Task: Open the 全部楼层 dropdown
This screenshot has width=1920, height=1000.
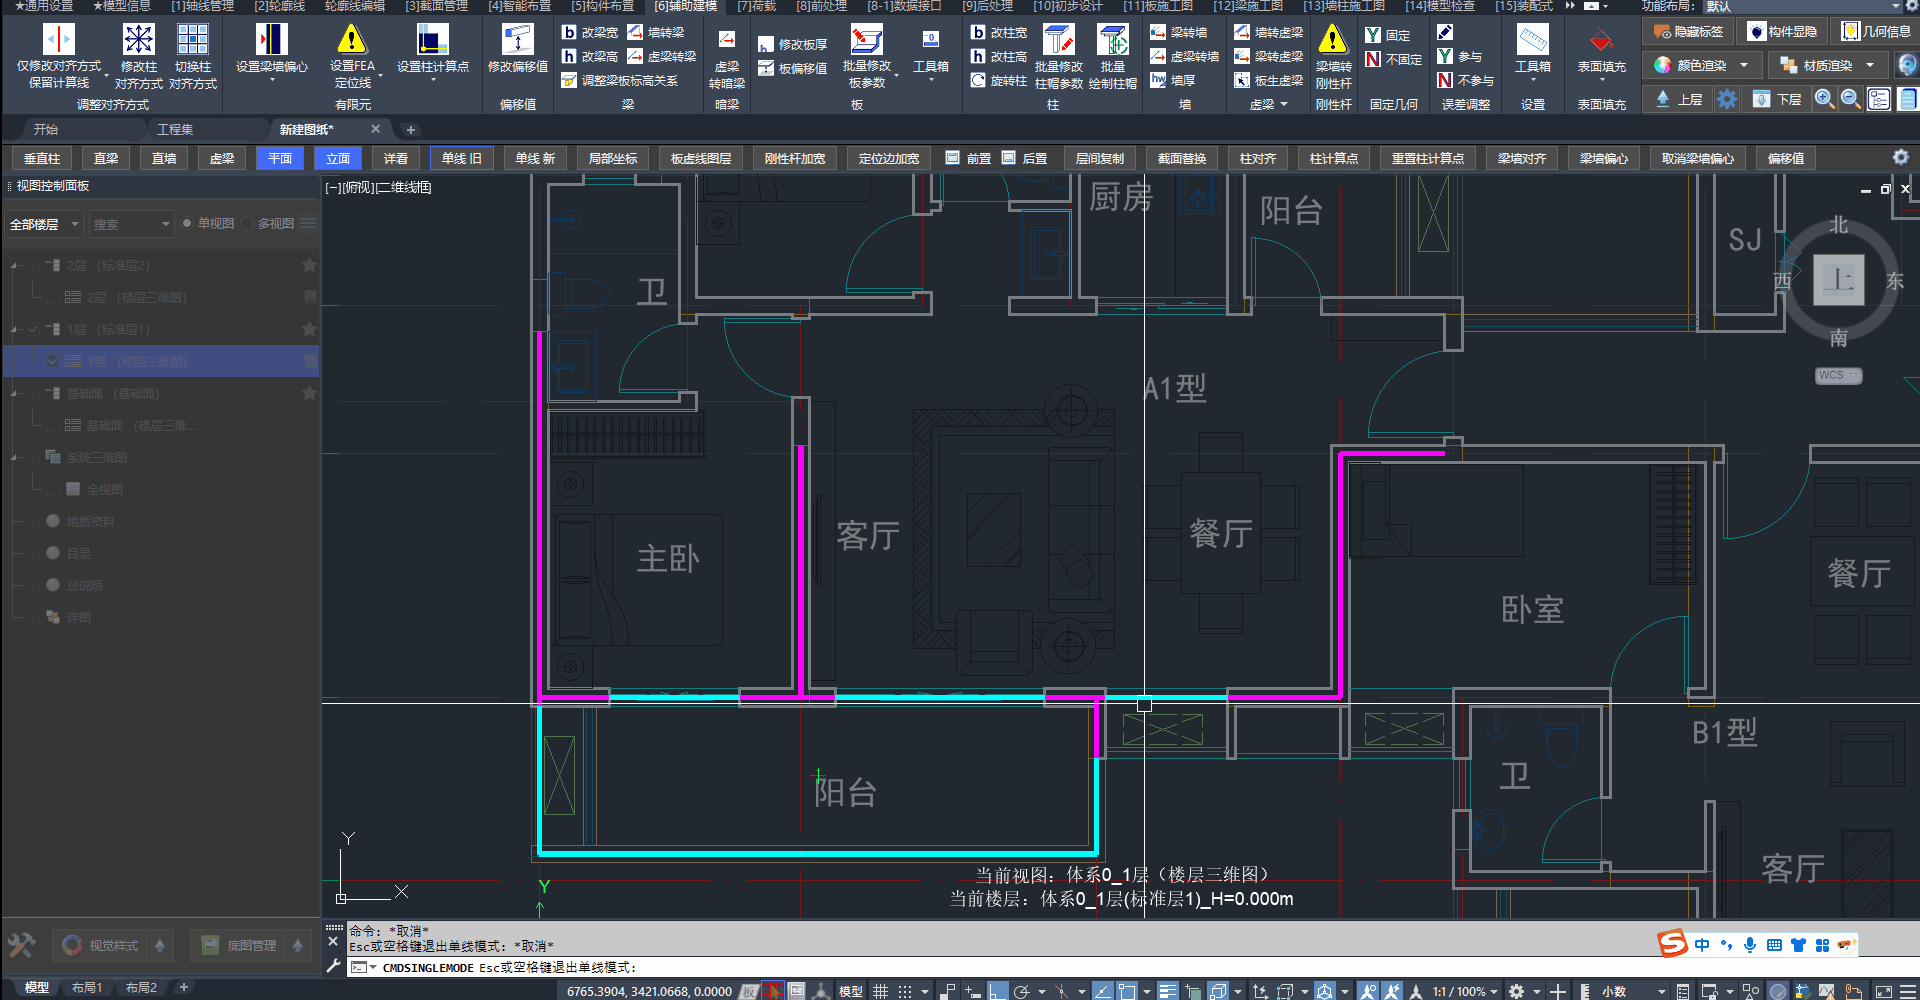Action: pyautogui.click(x=44, y=224)
